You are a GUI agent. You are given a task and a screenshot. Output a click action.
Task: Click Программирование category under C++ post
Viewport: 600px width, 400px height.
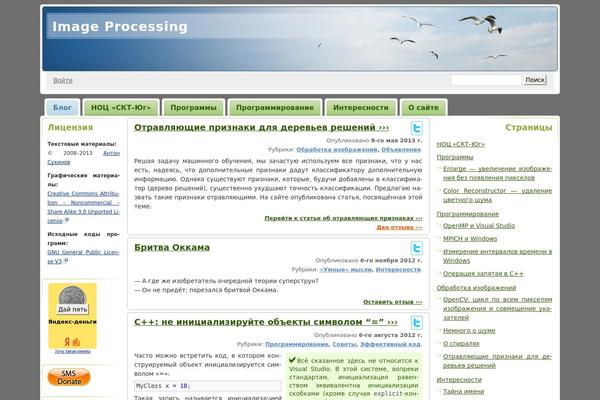(297, 344)
